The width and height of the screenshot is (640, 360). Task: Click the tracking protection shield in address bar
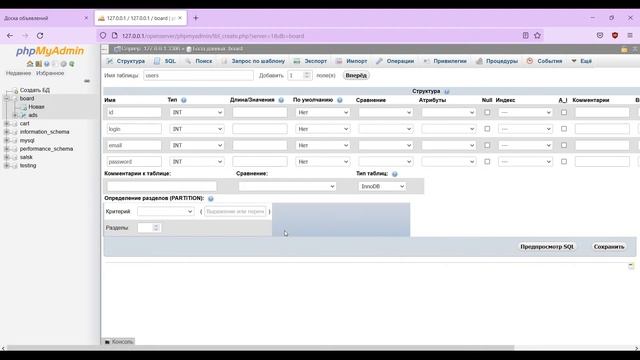[103, 36]
